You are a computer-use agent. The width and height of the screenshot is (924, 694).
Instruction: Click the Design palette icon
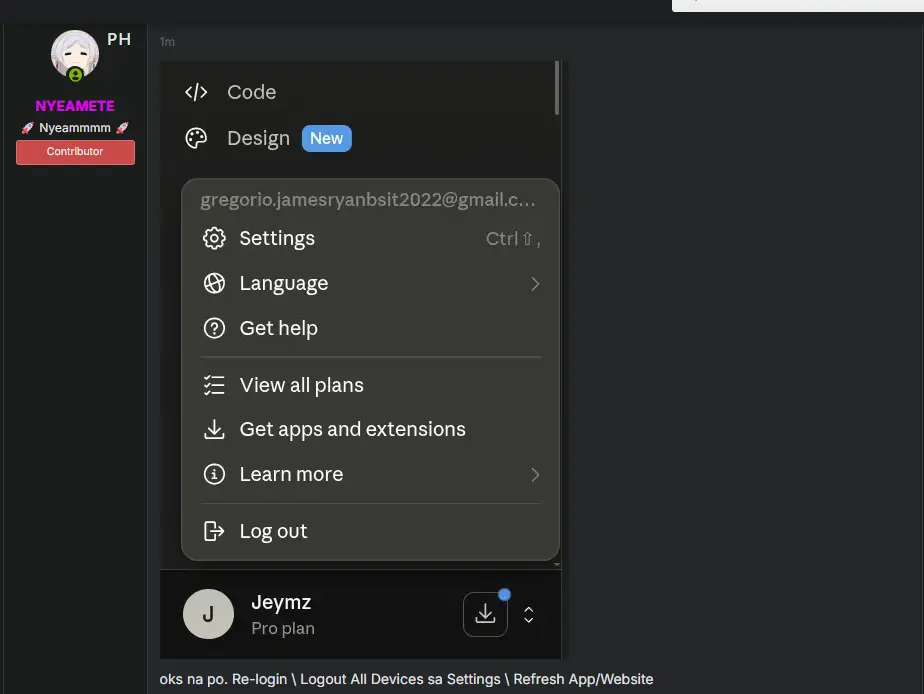coord(196,138)
